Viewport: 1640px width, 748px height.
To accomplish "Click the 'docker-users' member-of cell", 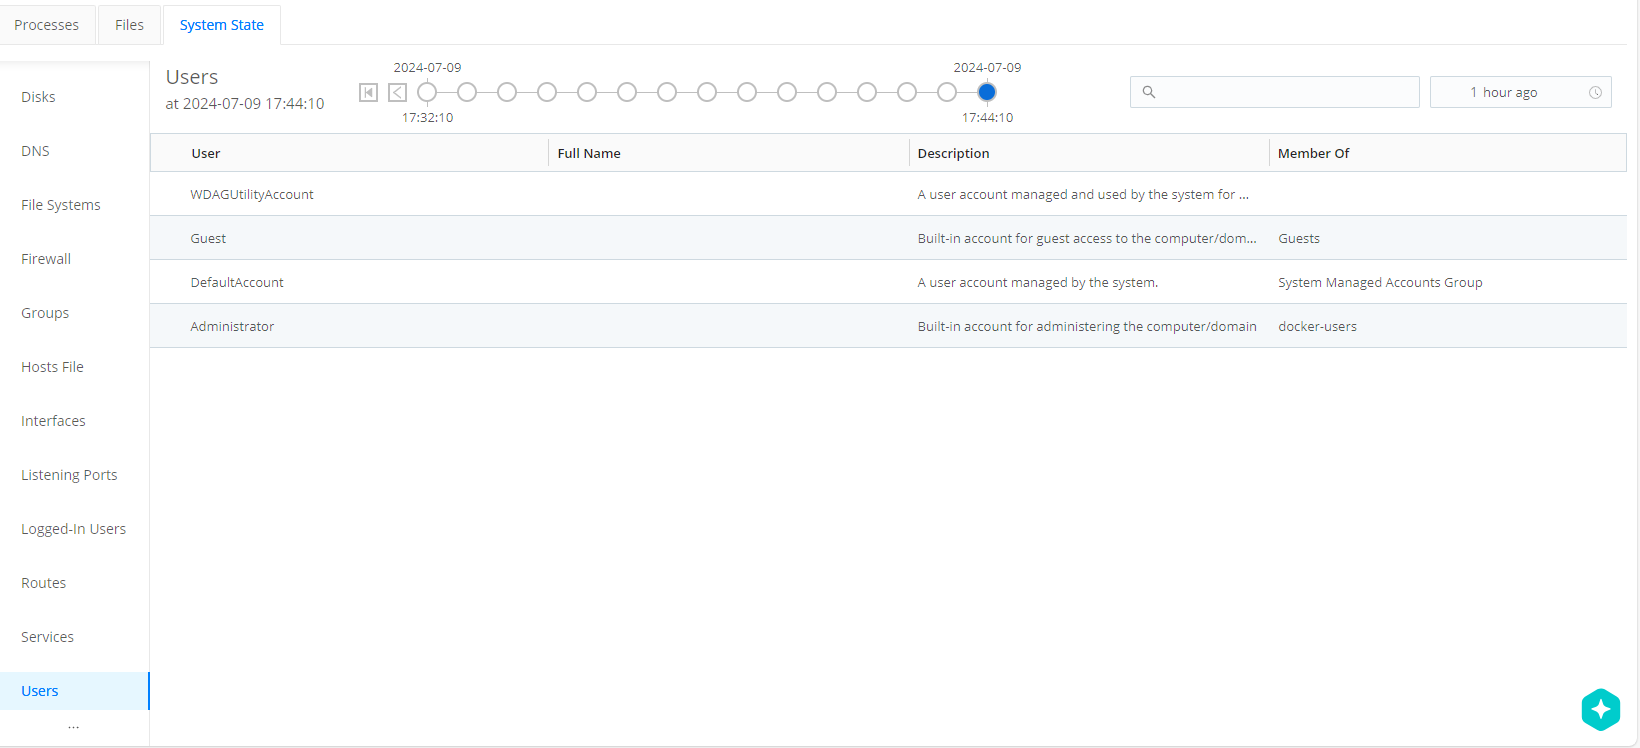I will [1317, 326].
